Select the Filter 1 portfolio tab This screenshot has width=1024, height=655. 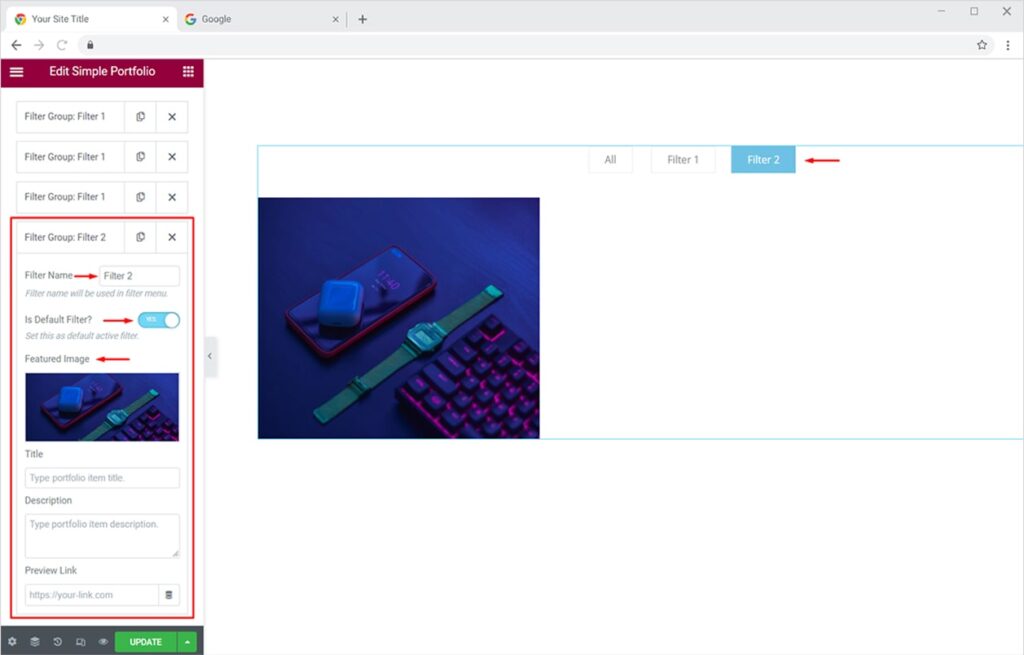click(683, 160)
